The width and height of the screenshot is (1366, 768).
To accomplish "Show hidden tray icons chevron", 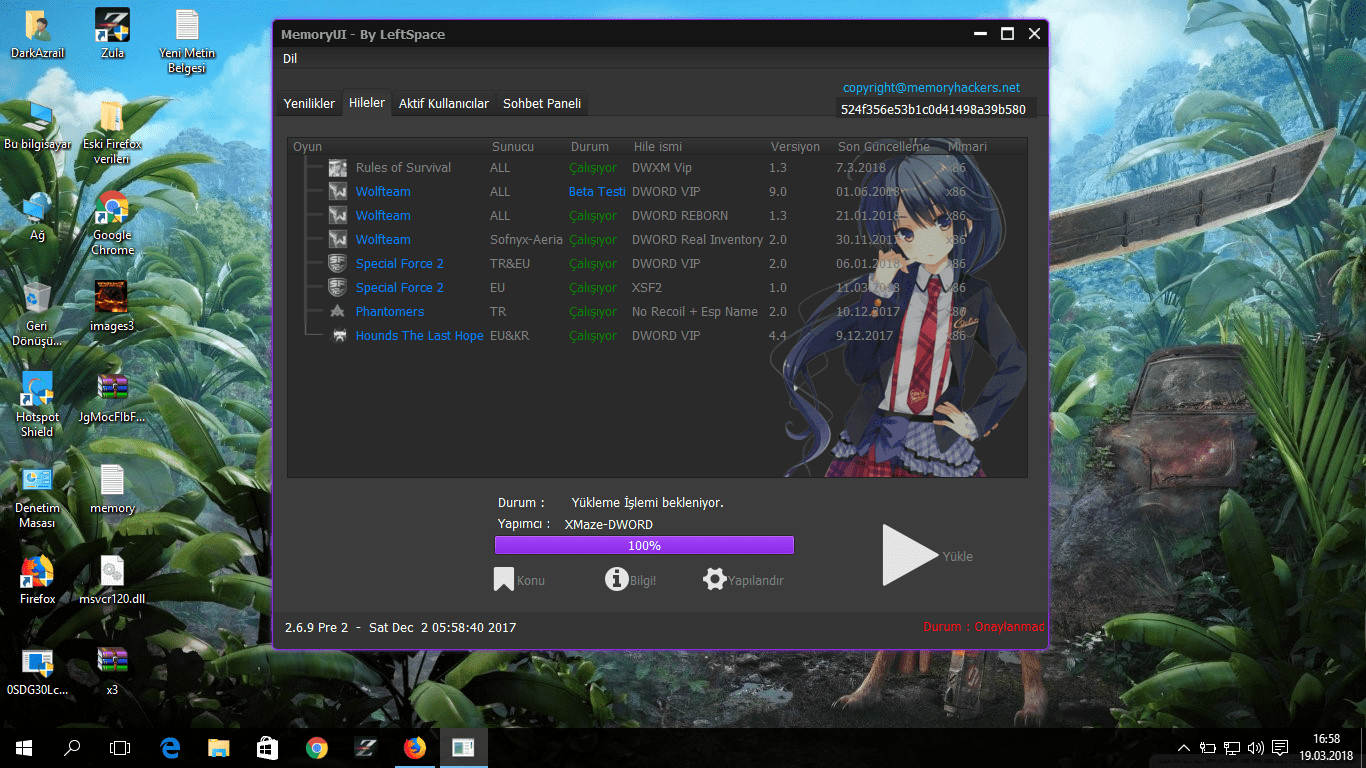I will [x=1184, y=747].
